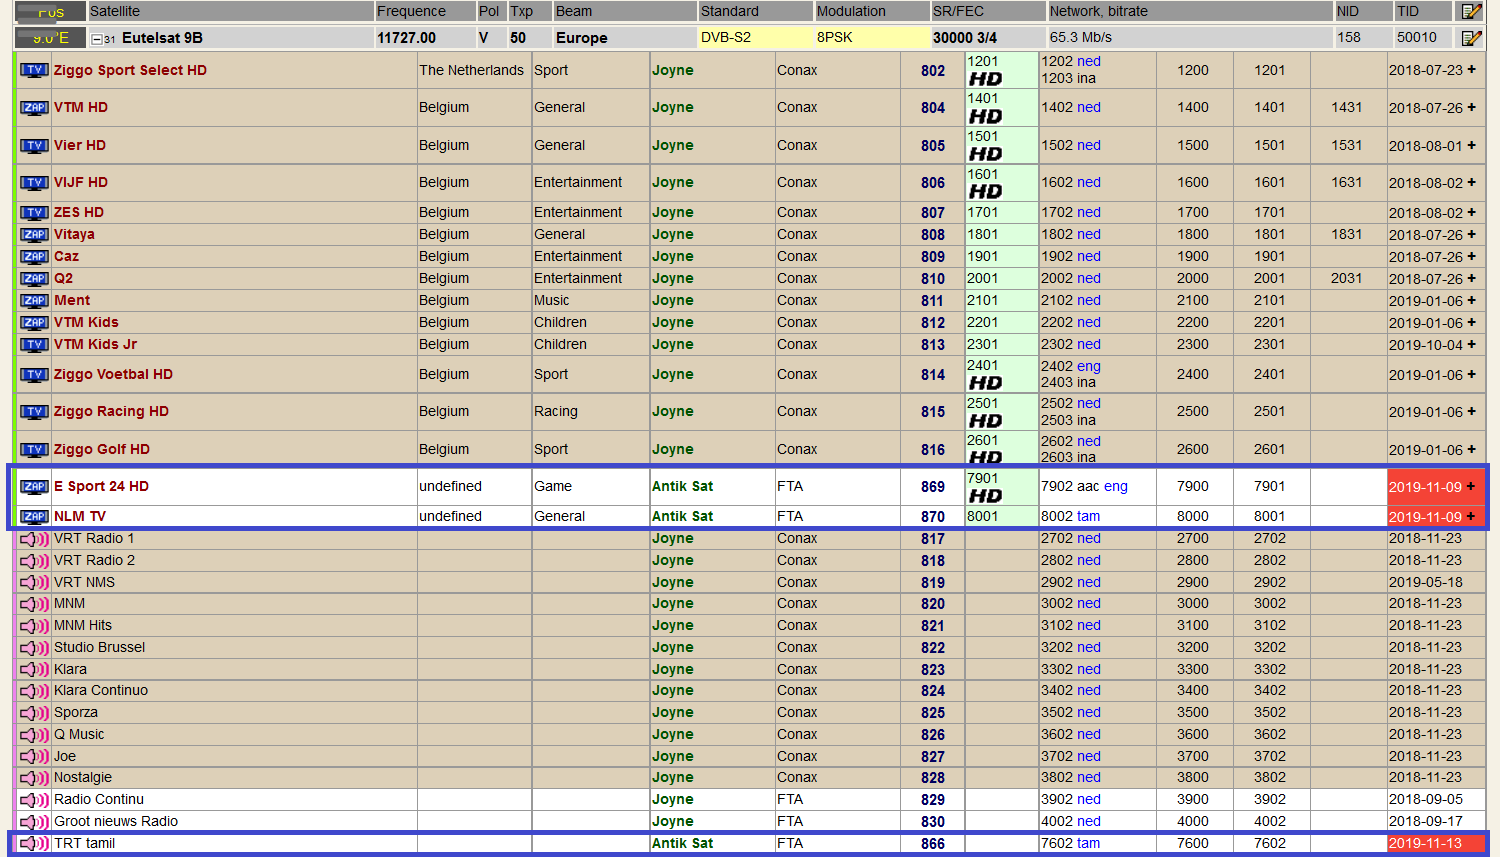The width and height of the screenshot is (1500, 857).
Task: Open the Q2 channel link
Action: tap(63, 278)
